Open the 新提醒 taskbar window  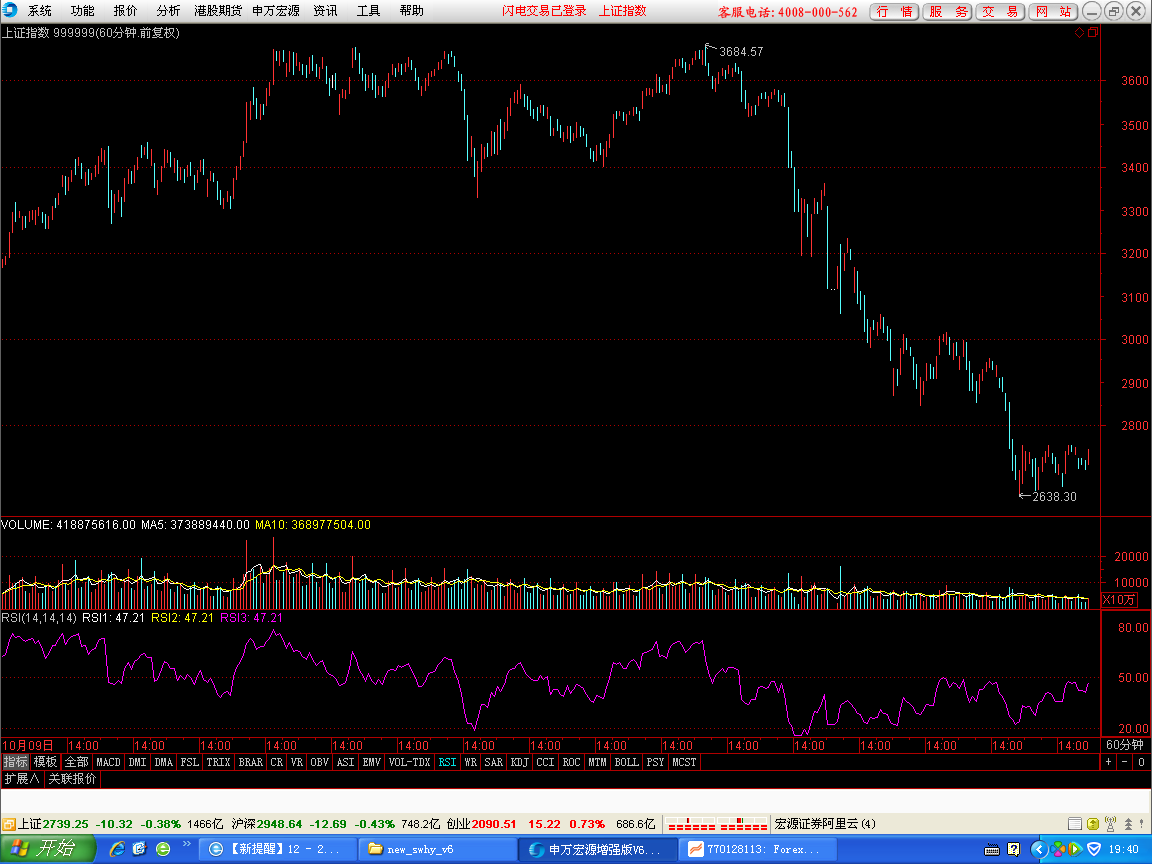click(x=278, y=849)
